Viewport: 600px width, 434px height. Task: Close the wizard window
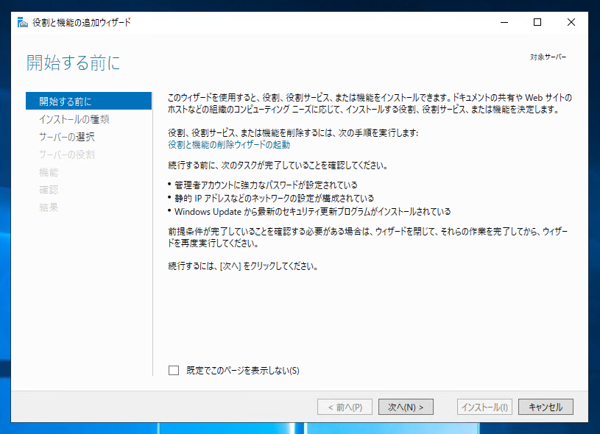click(x=571, y=23)
